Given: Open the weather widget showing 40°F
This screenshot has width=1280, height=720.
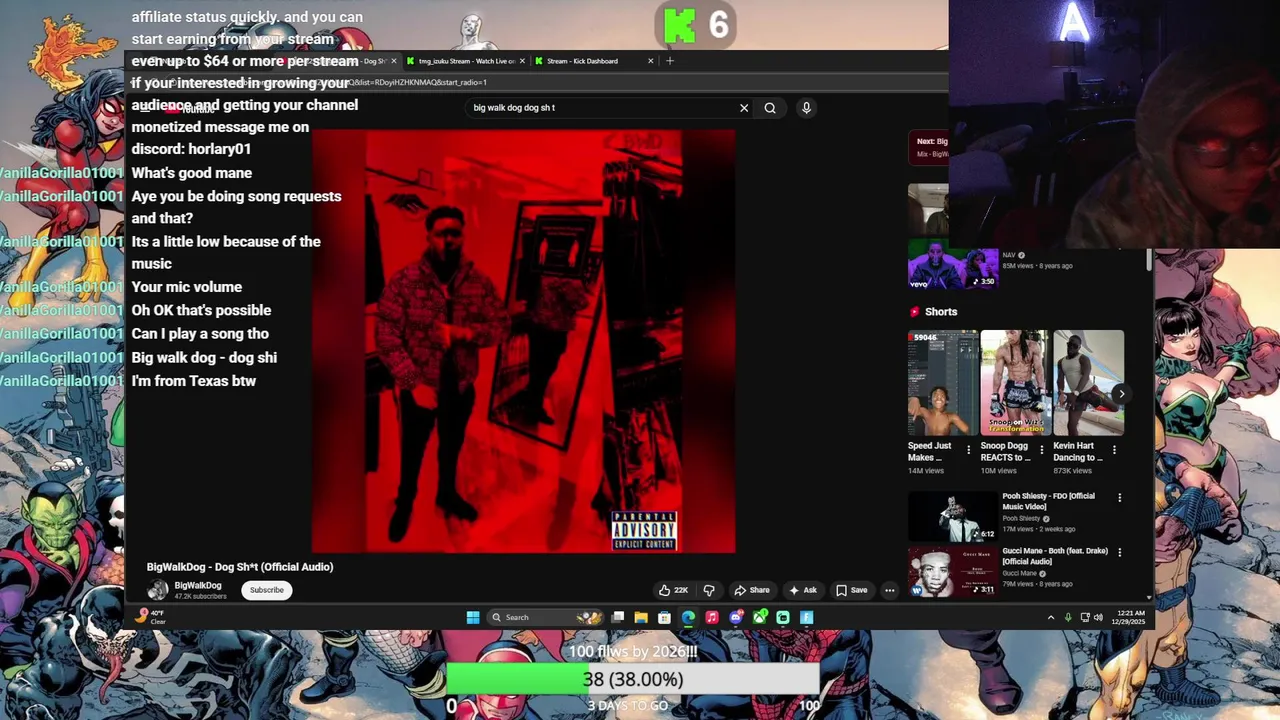Looking at the screenshot, I should tap(152, 617).
